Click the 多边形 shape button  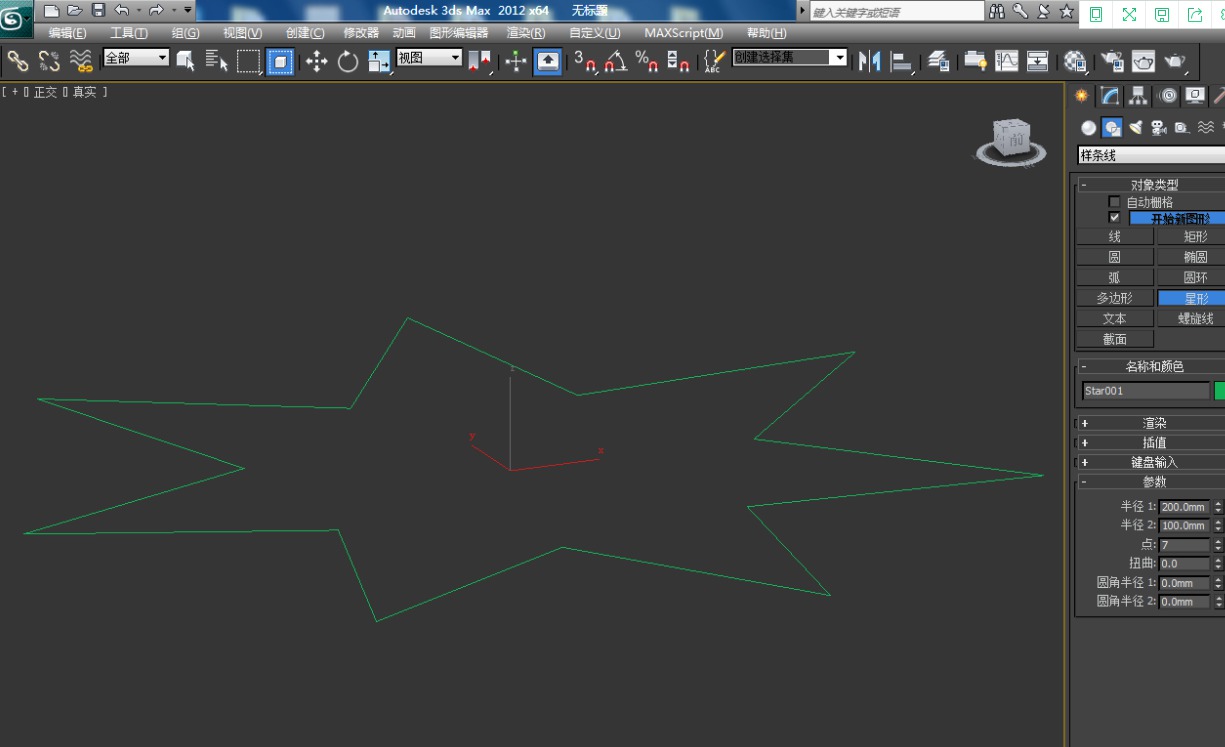1115,298
